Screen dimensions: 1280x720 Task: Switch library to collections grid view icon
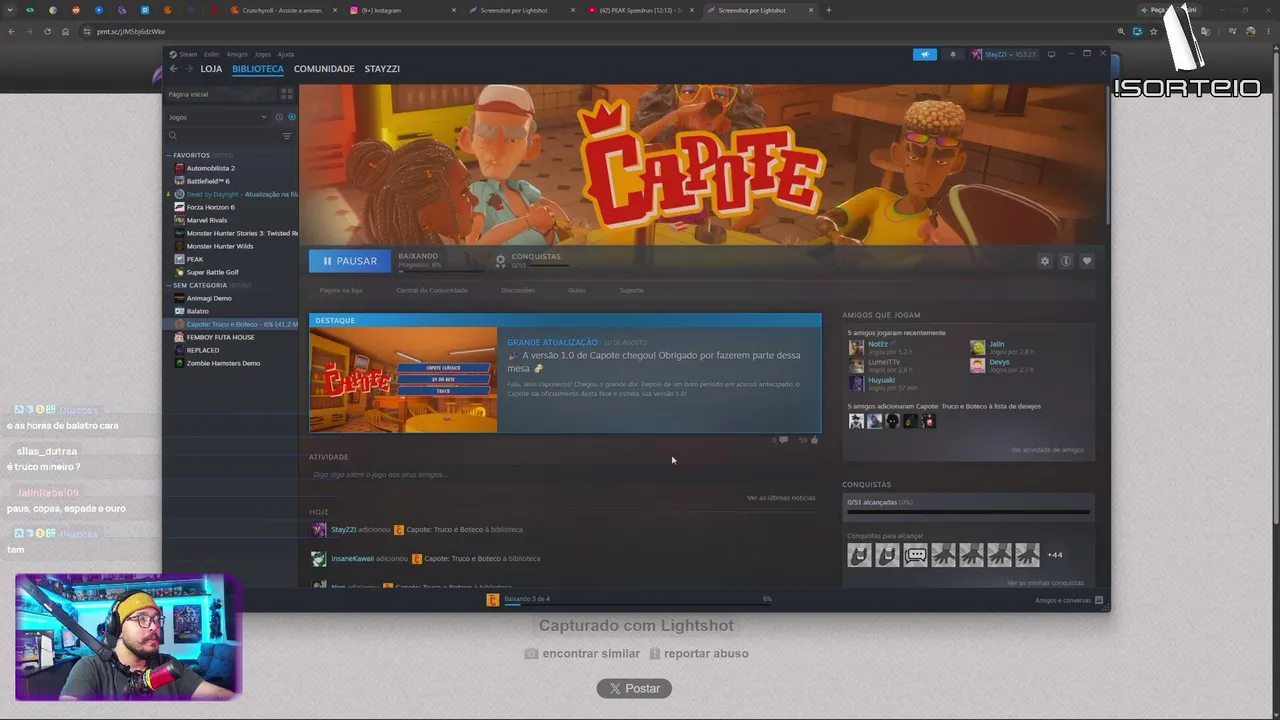coord(287,94)
